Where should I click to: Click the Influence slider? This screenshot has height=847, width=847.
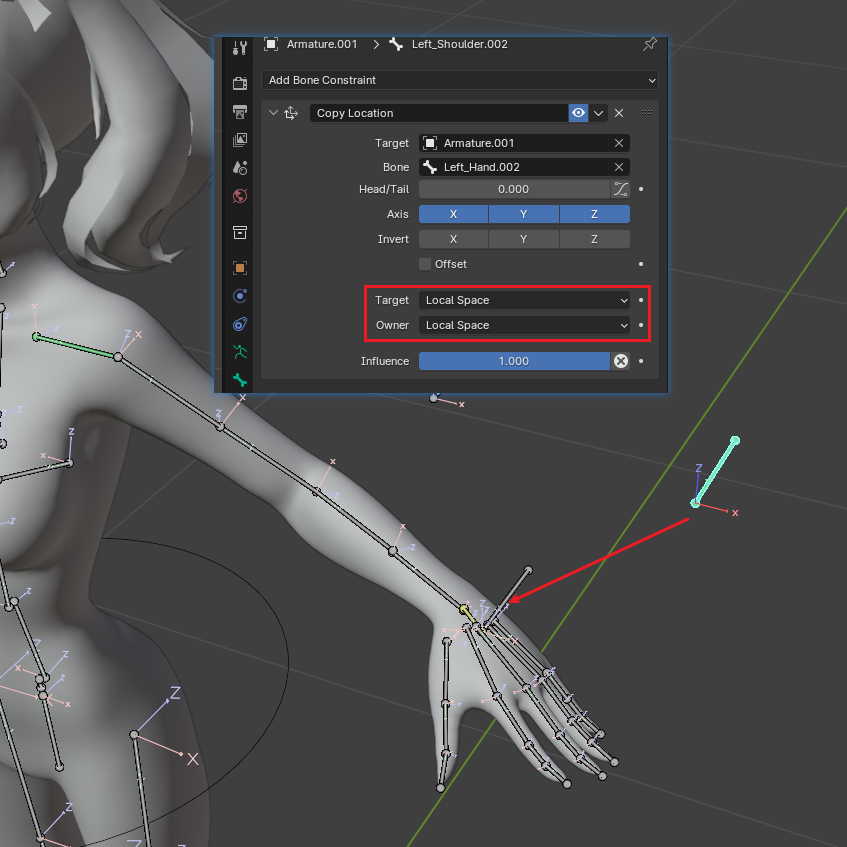pyautogui.click(x=514, y=361)
